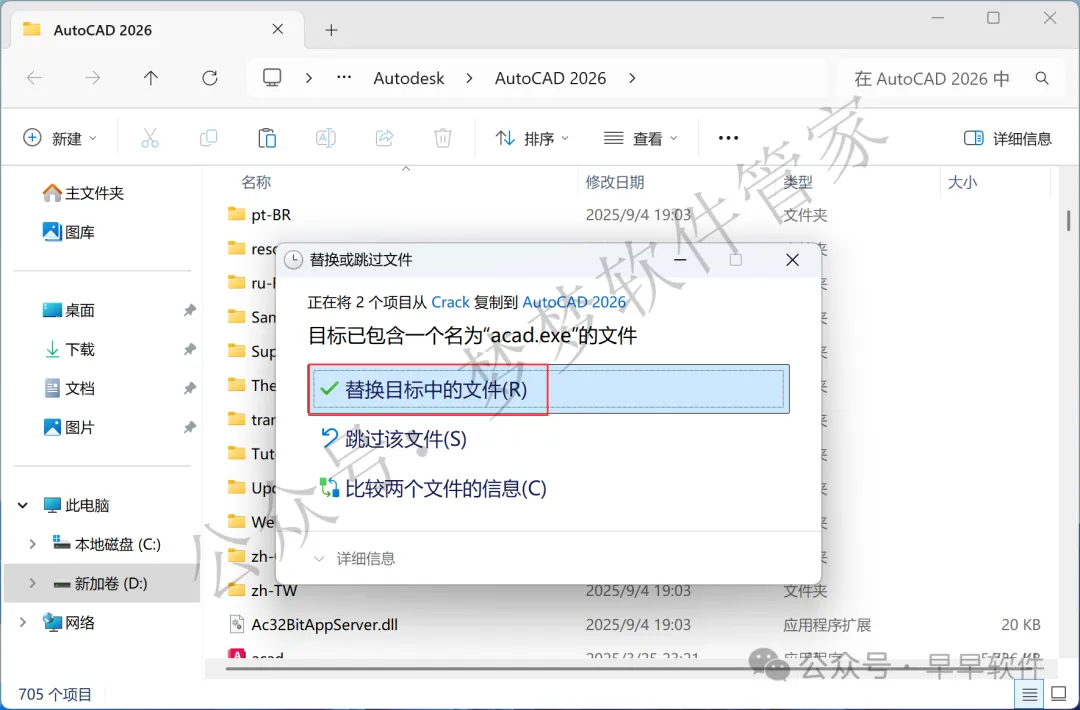Click the Cut scissors icon
This screenshot has width=1080, height=710.
pyautogui.click(x=149, y=138)
